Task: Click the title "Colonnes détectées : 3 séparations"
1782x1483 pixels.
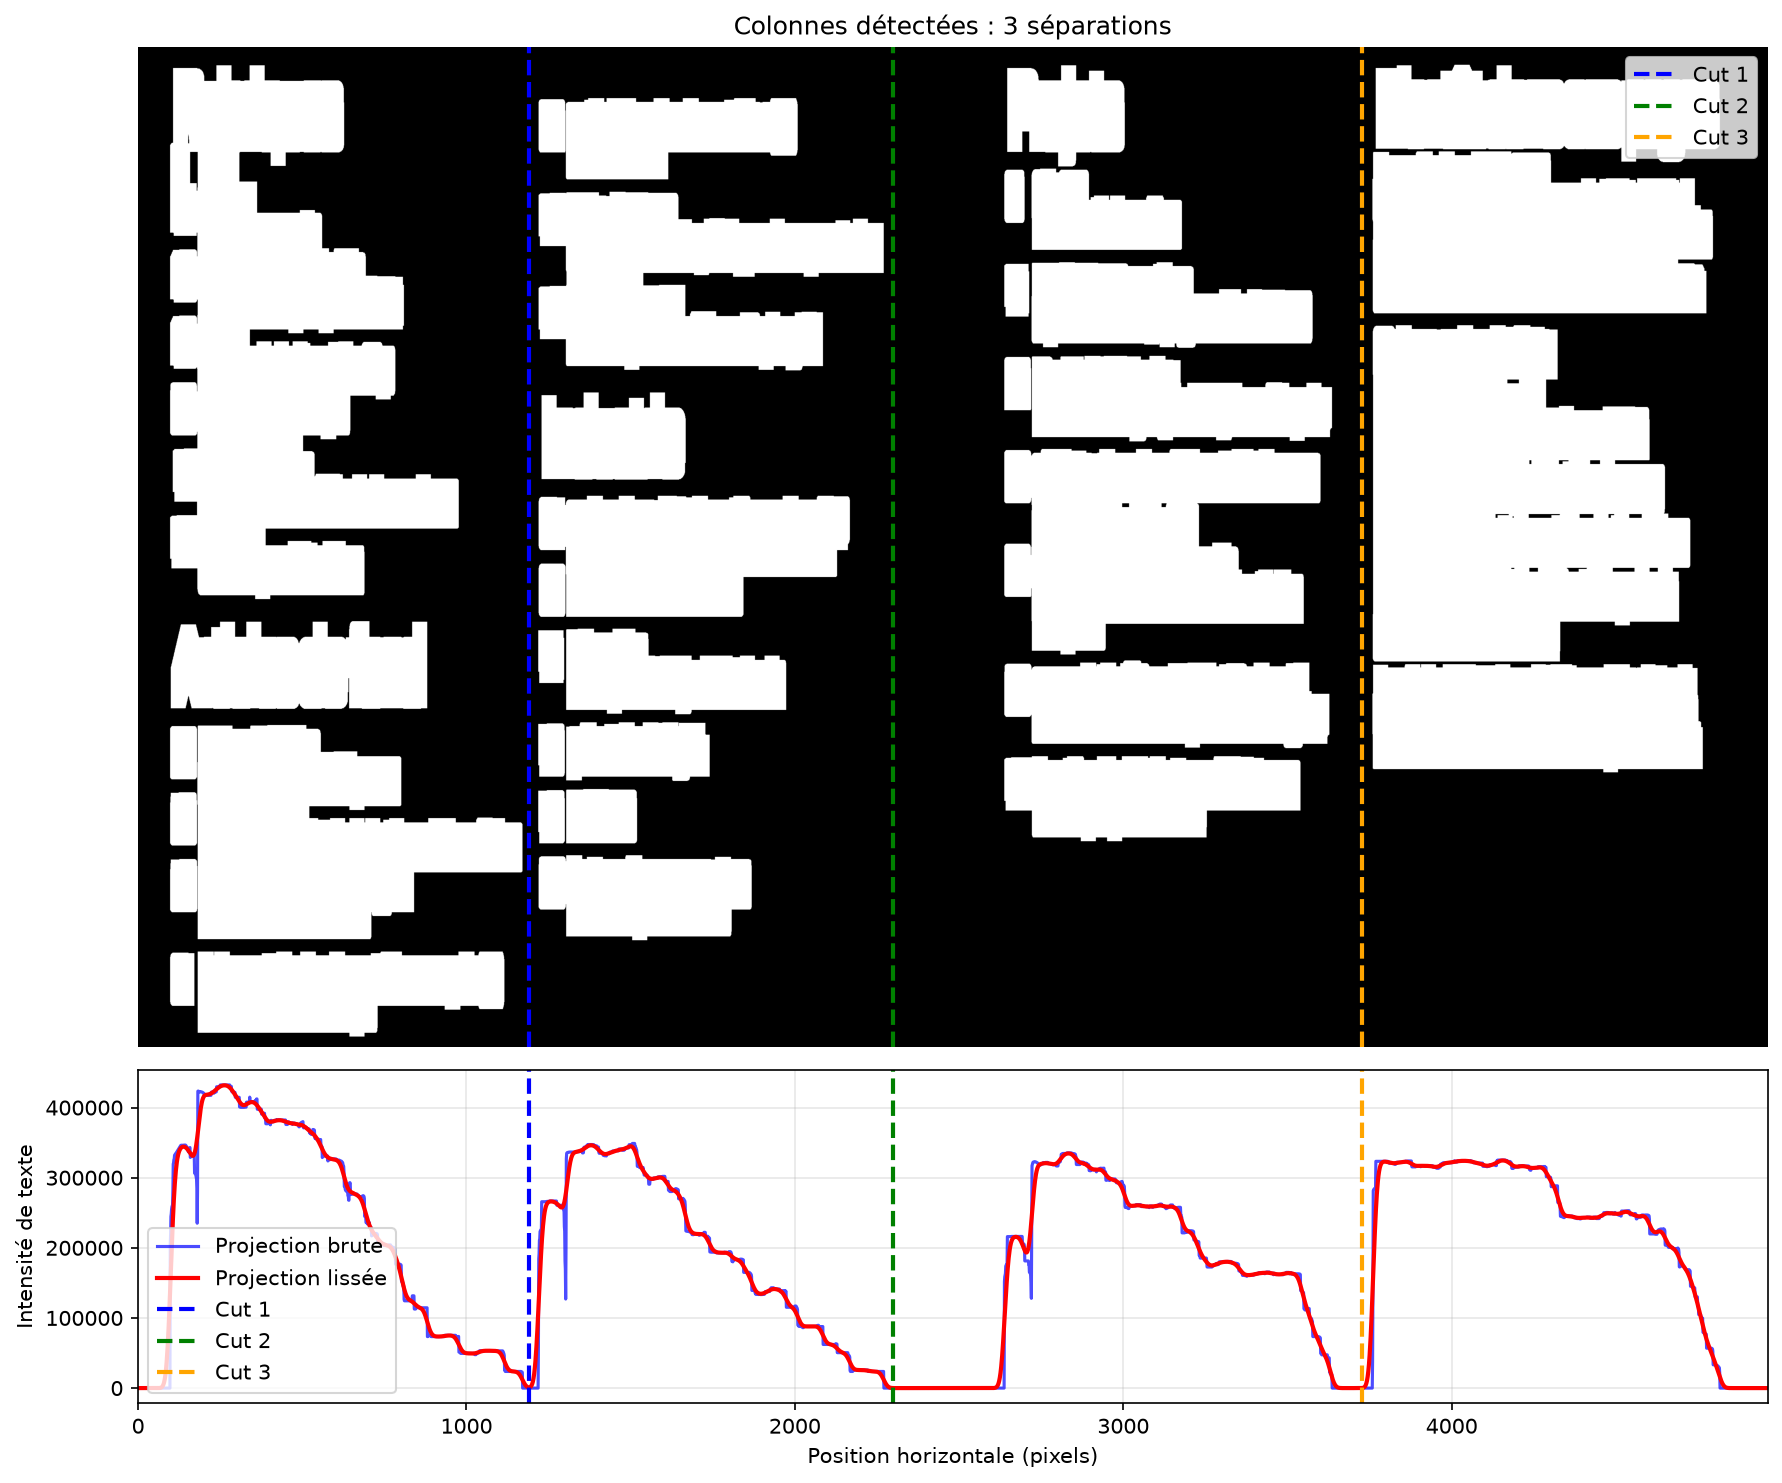Action: (x=952, y=26)
